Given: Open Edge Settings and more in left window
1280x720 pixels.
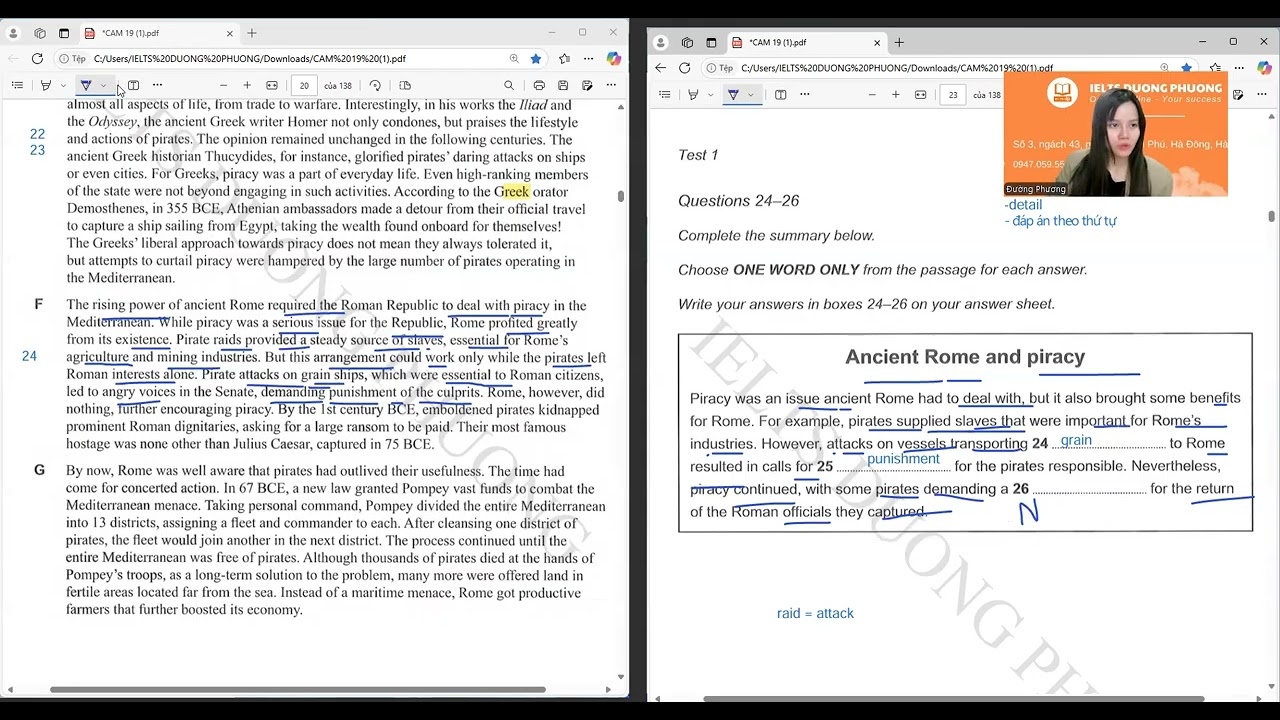Looking at the screenshot, I should [588, 59].
